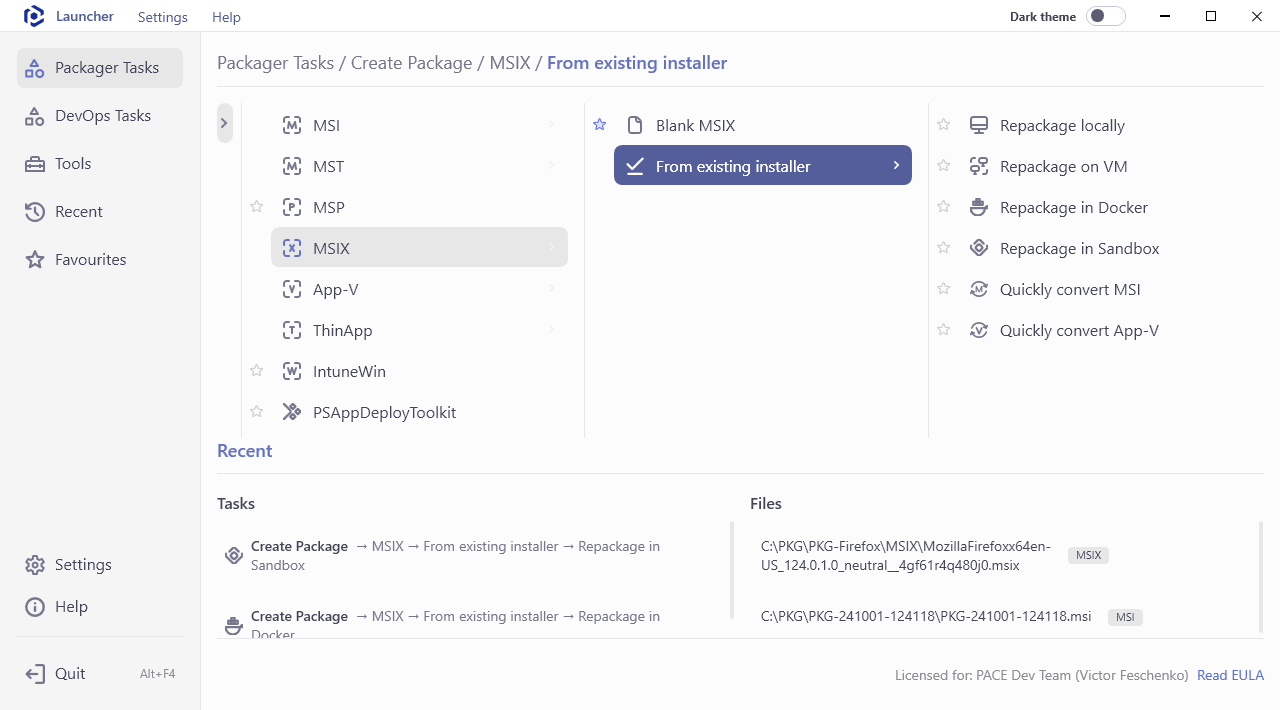1280x710 pixels.
Task: Toggle the Dark theme switch
Action: (1106, 16)
